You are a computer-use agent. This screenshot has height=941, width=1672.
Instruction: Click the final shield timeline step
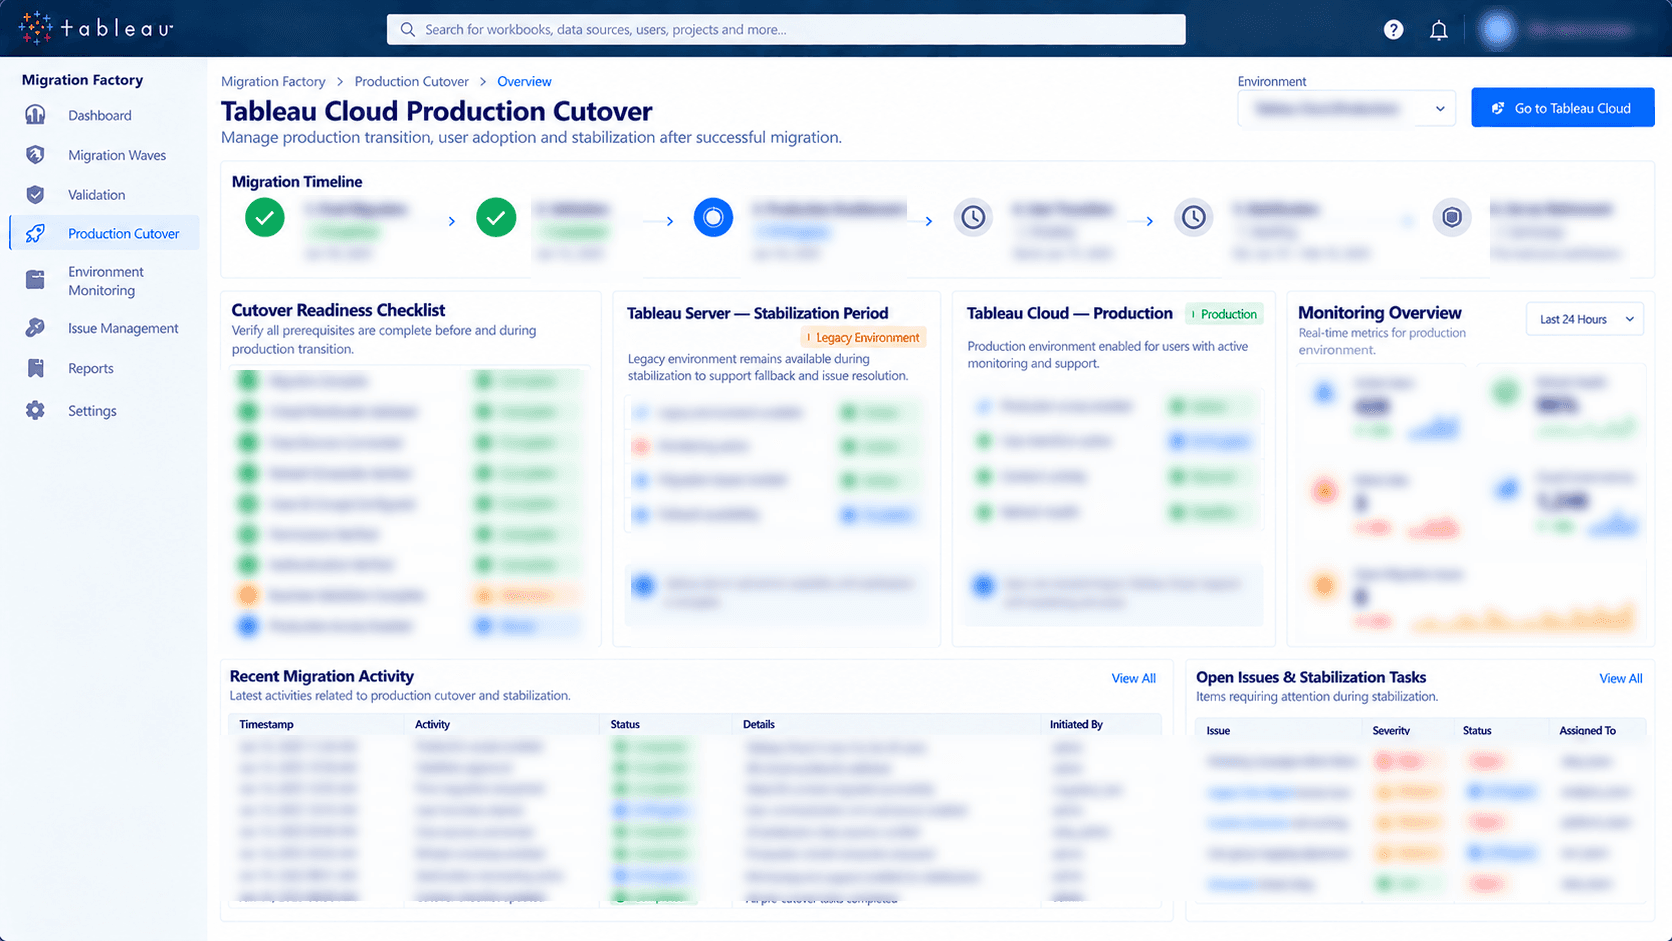[1452, 217]
